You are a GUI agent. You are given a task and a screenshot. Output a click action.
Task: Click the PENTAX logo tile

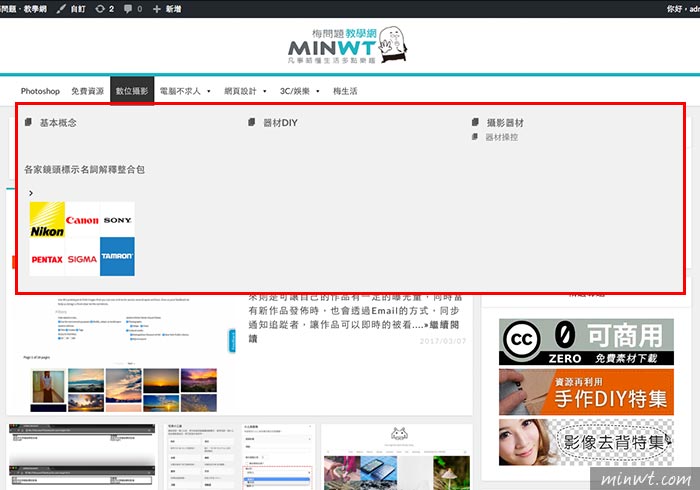(47, 257)
